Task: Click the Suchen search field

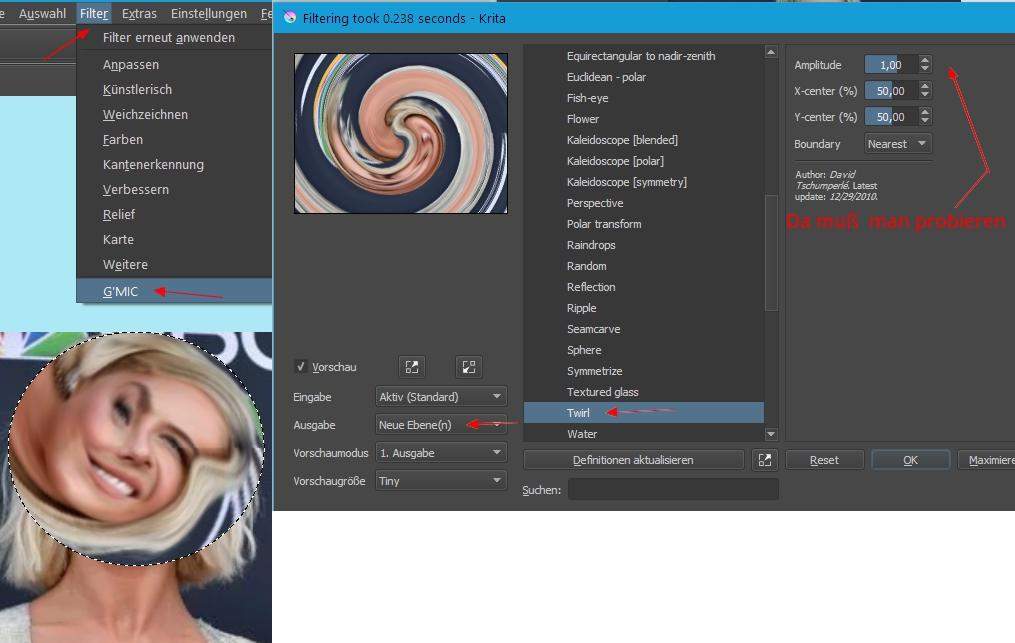Action: 674,489
